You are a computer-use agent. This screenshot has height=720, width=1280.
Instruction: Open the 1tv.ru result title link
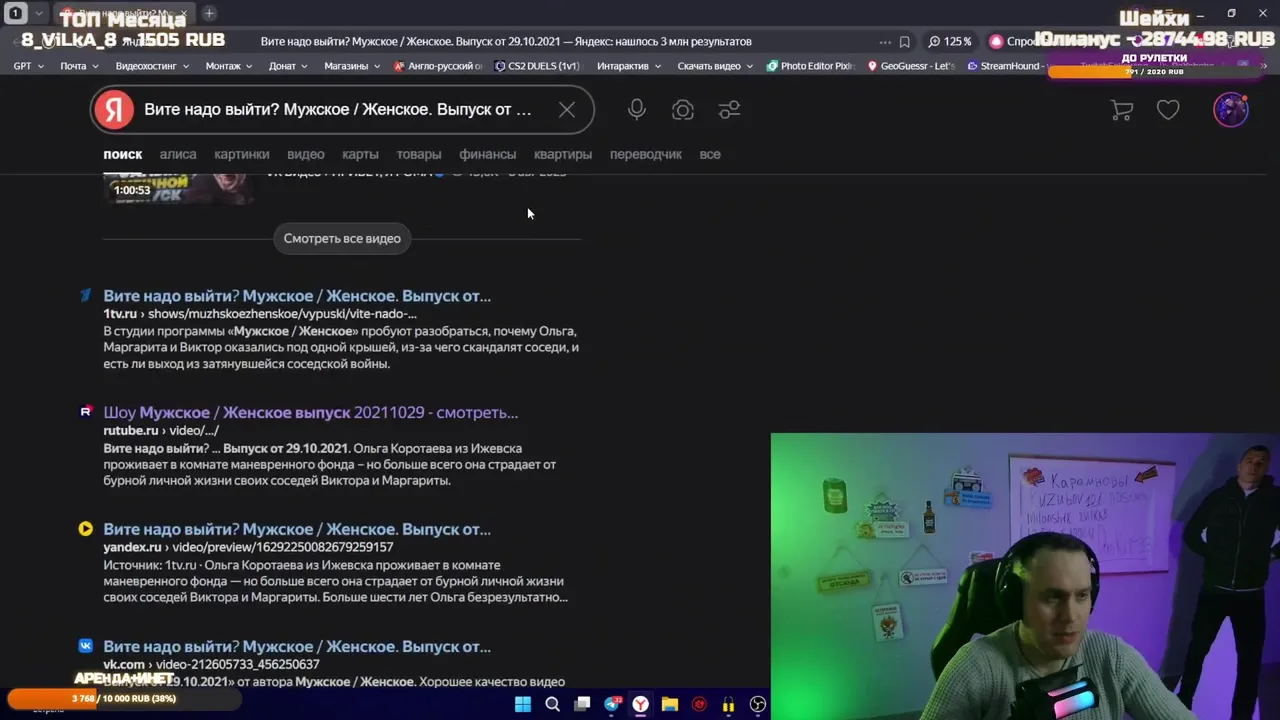297,296
